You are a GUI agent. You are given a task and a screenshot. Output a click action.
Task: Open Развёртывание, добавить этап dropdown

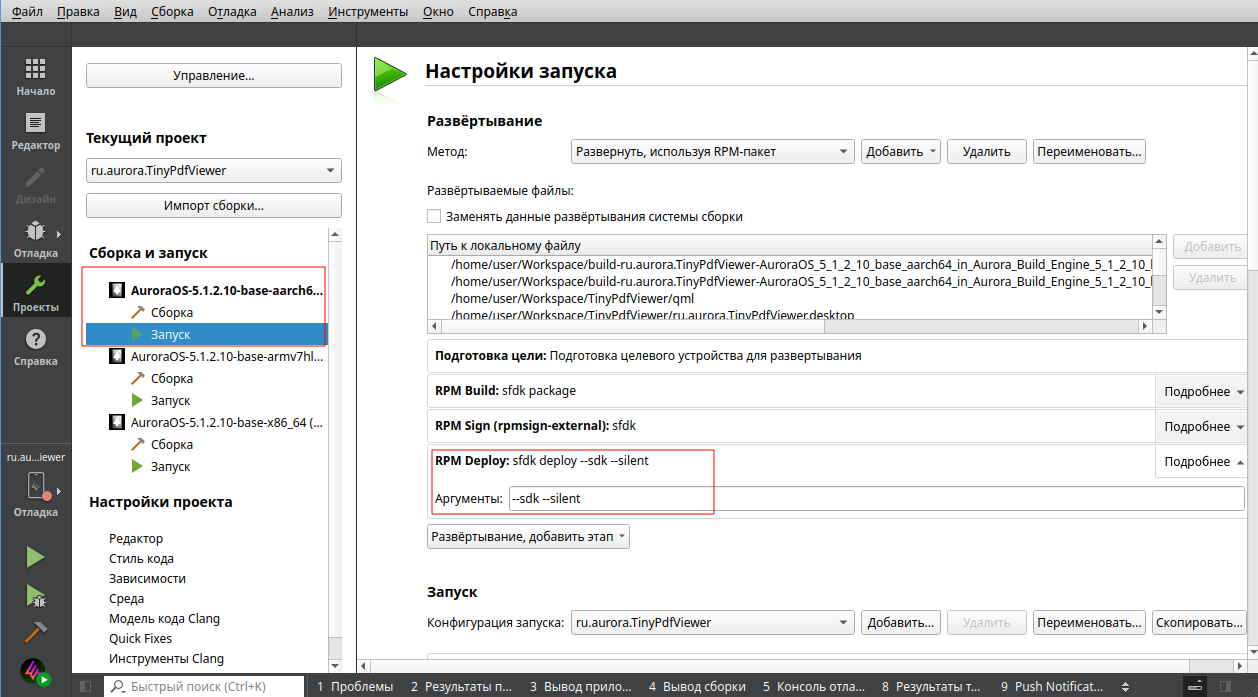click(x=528, y=537)
